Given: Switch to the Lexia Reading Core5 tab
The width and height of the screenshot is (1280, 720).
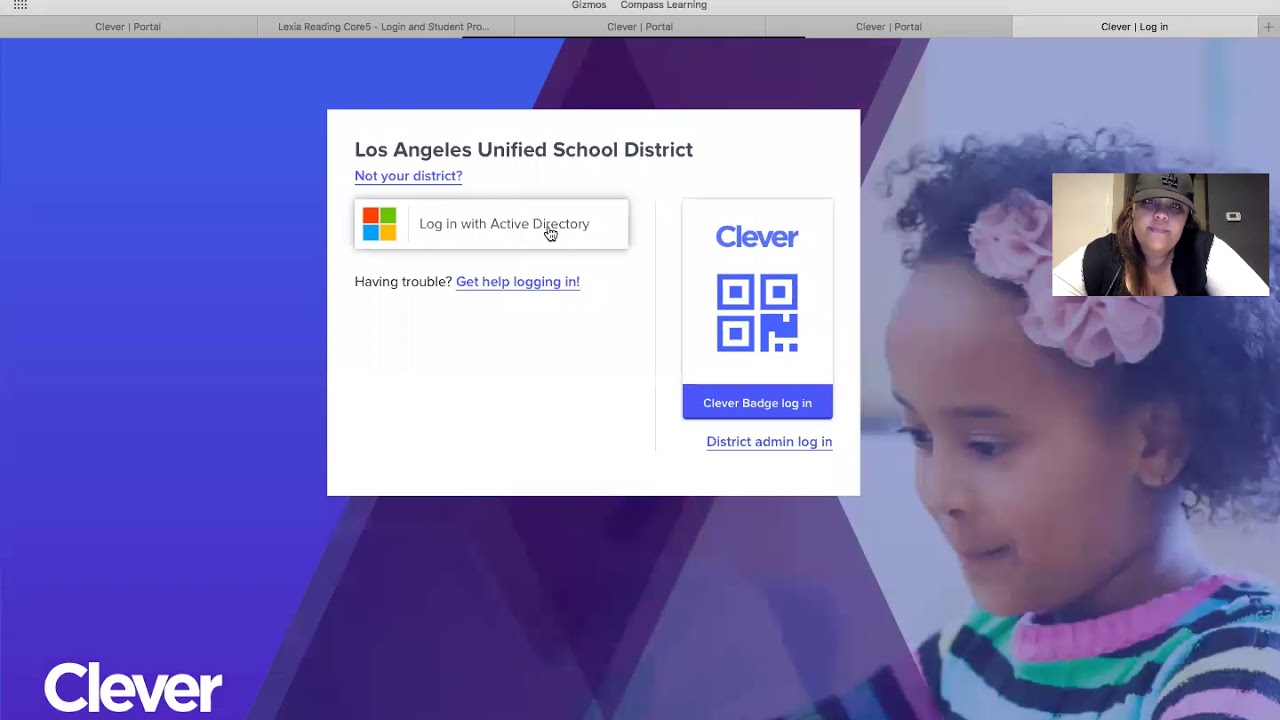Looking at the screenshot, I should pos(384,27).
